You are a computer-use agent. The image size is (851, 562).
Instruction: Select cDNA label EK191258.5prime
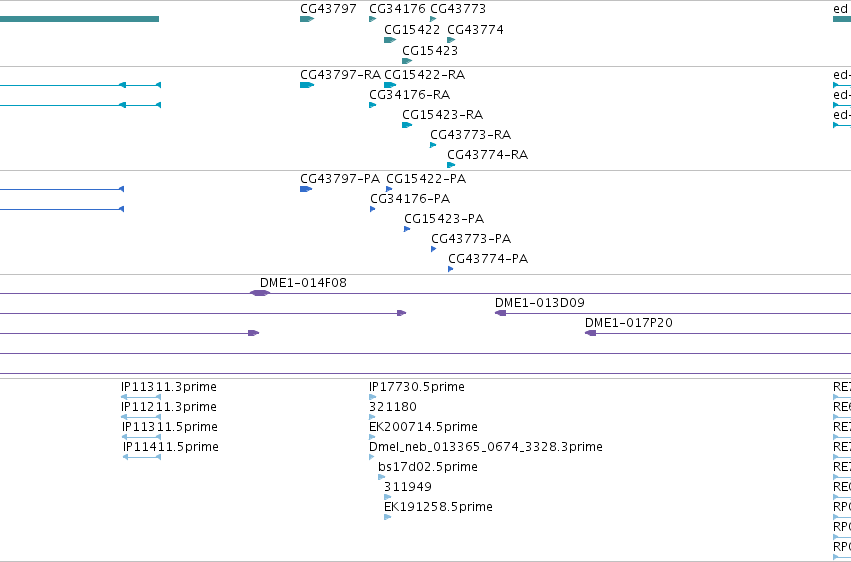point(439,507)
